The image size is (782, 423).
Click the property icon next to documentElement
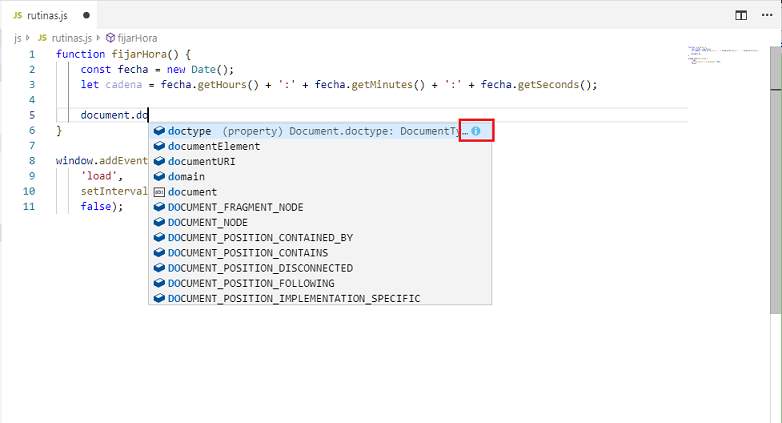(x=159, y=146)
